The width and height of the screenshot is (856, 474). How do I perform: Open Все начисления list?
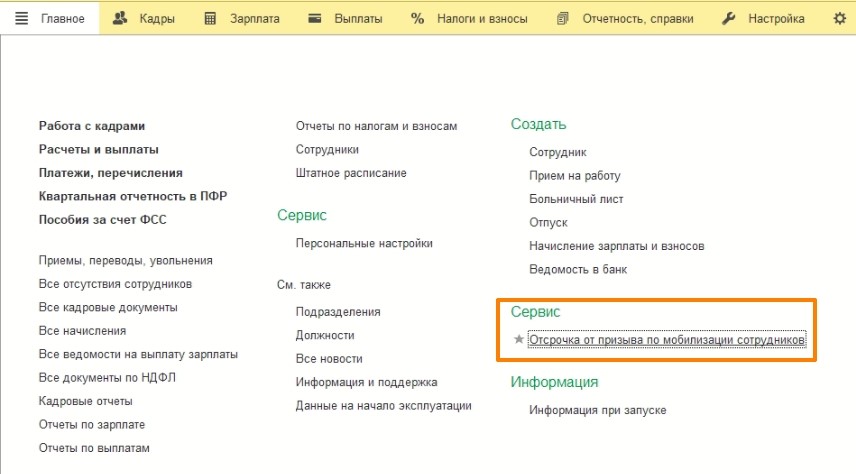(82, 331)
